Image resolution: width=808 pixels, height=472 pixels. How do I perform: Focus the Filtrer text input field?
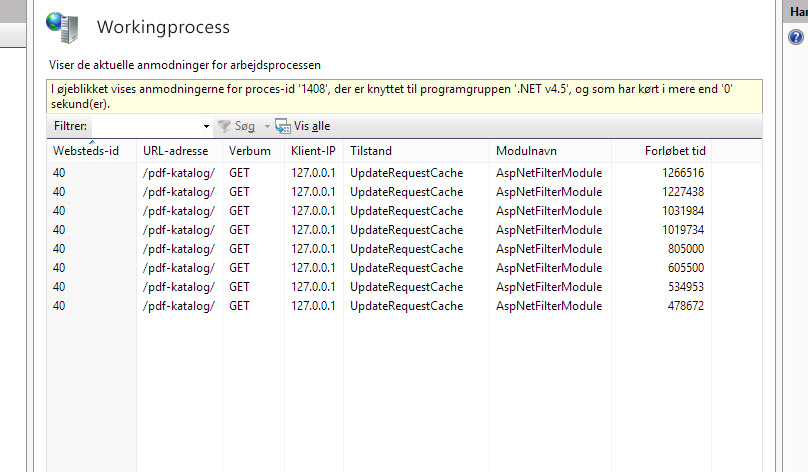pos(146,127)
